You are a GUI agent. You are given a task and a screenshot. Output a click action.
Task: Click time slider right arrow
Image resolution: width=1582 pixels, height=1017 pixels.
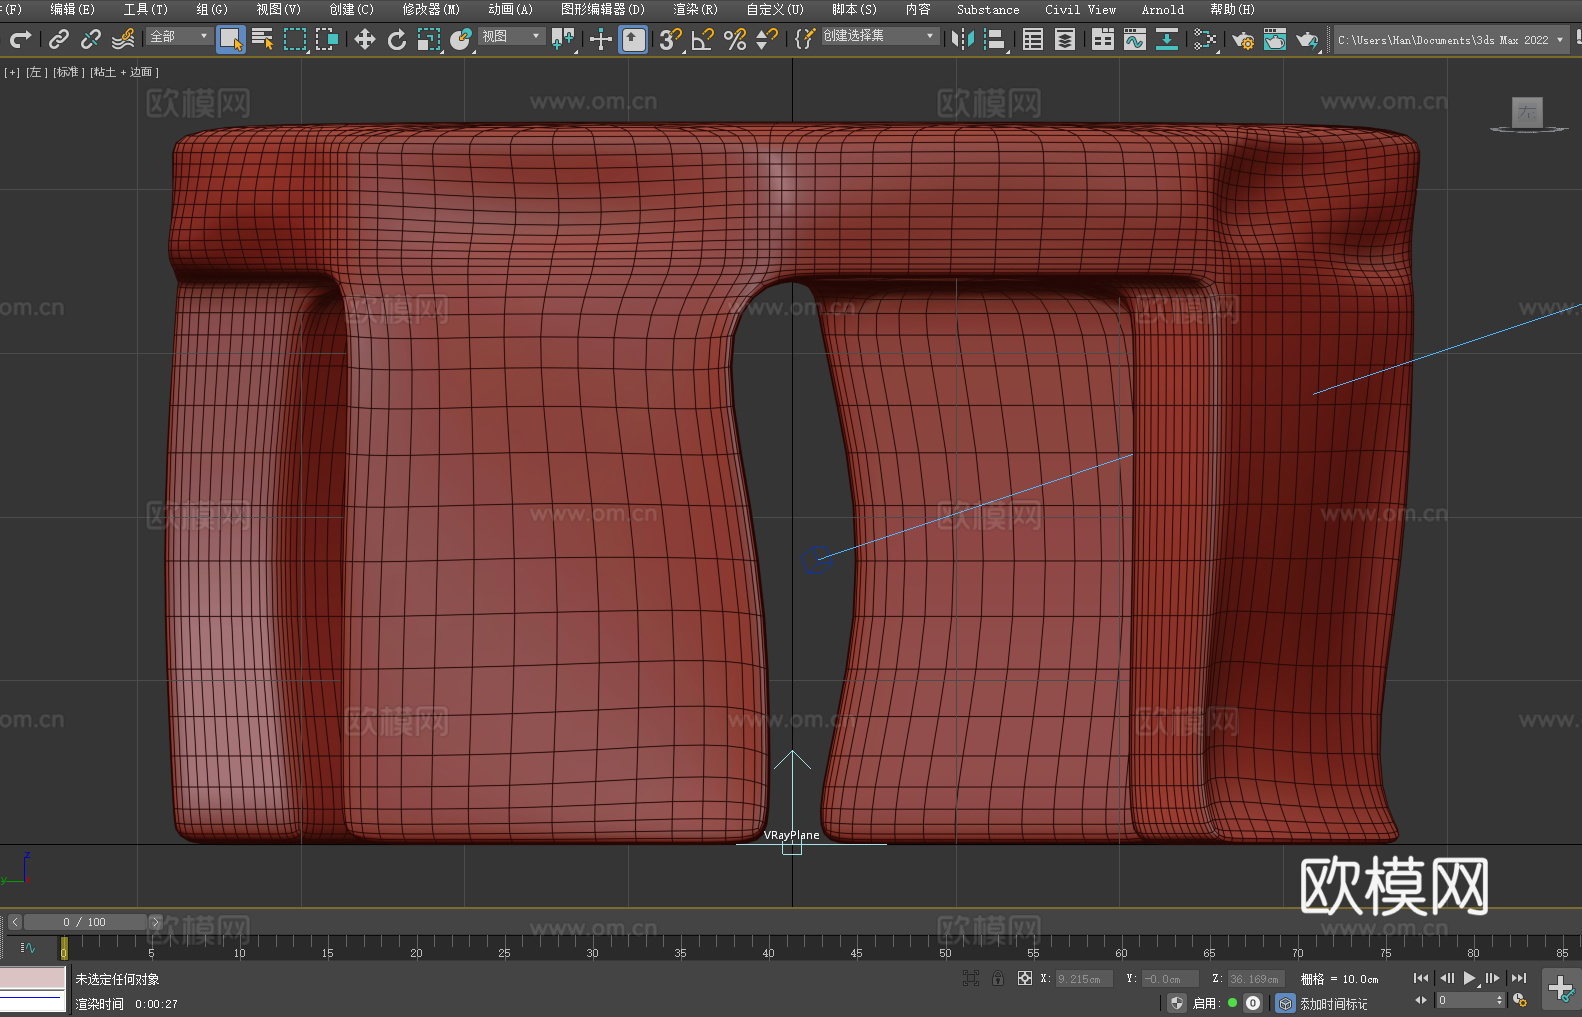155,922
